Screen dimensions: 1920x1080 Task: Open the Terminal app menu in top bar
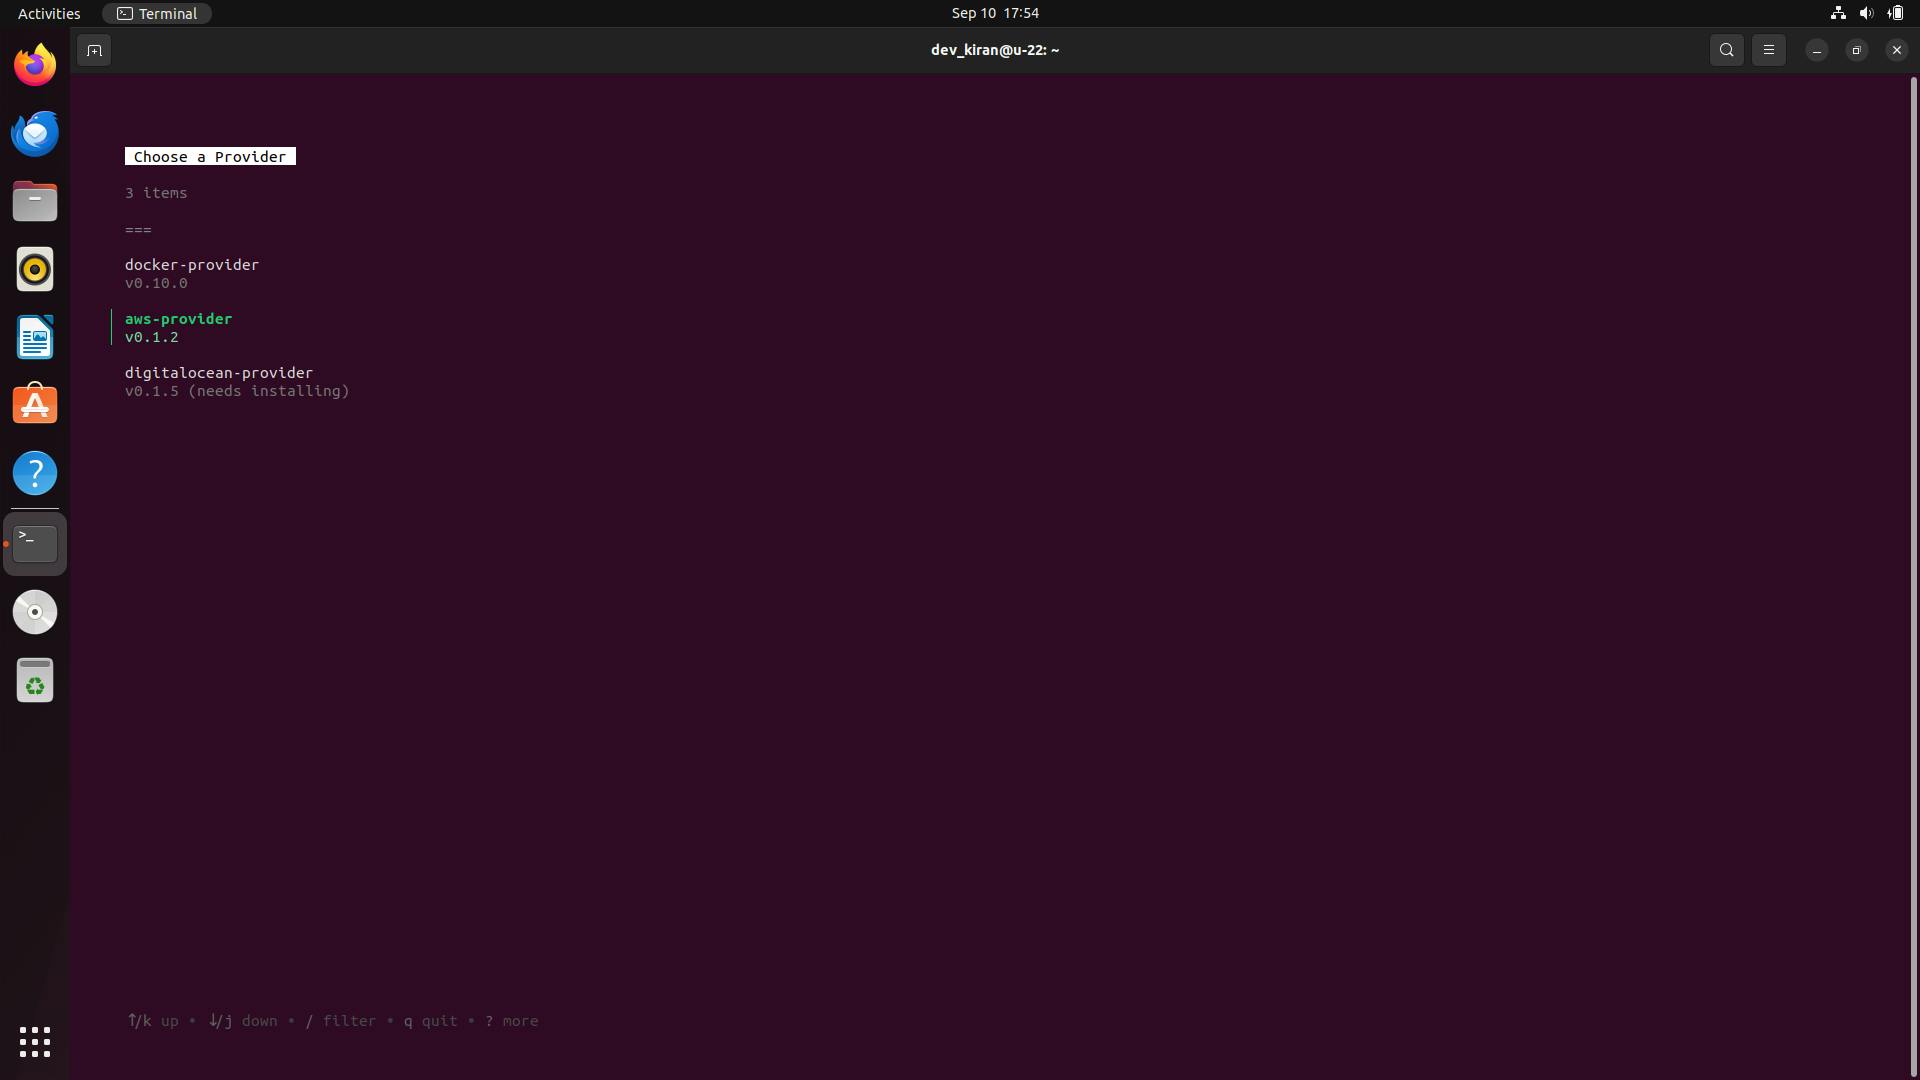click(x=157, y=13)
